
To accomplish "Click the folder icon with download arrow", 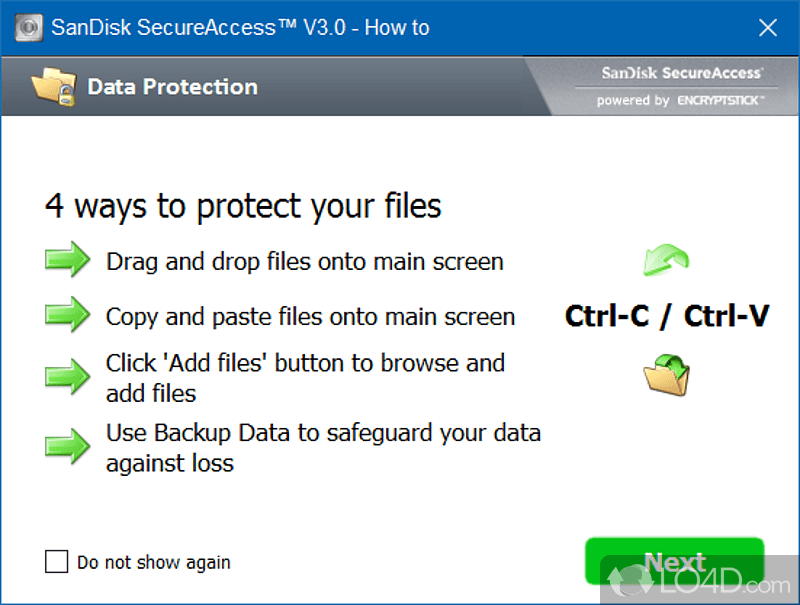I will point(668,373).
